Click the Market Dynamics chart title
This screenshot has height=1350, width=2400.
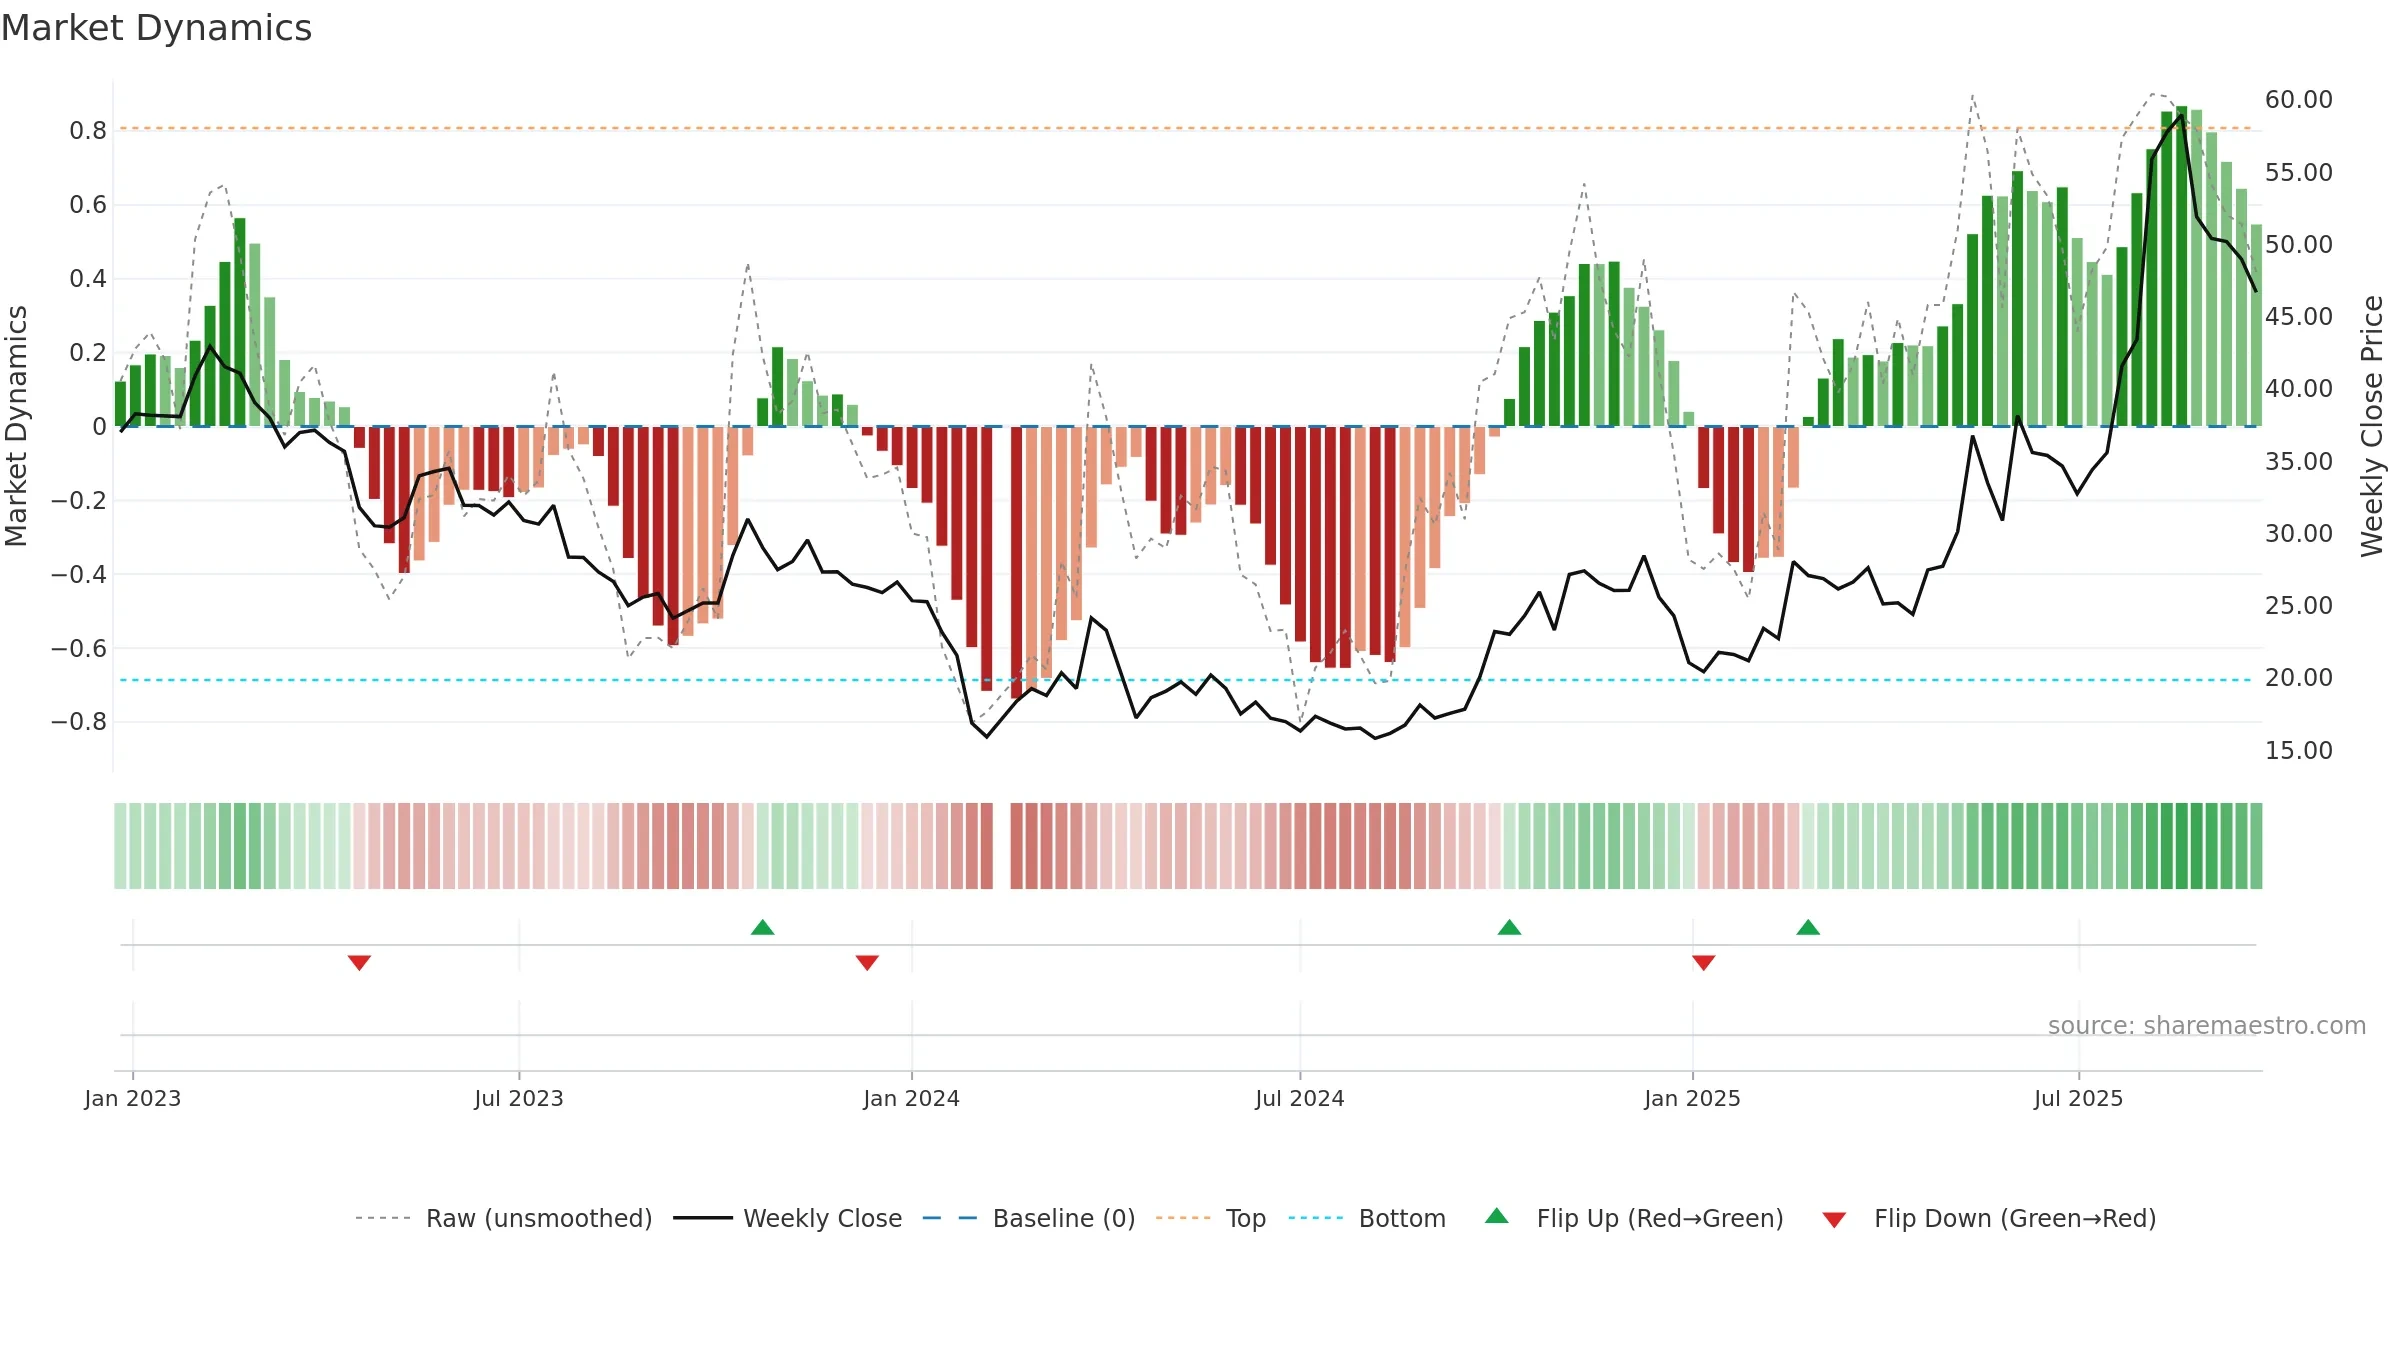156,28
